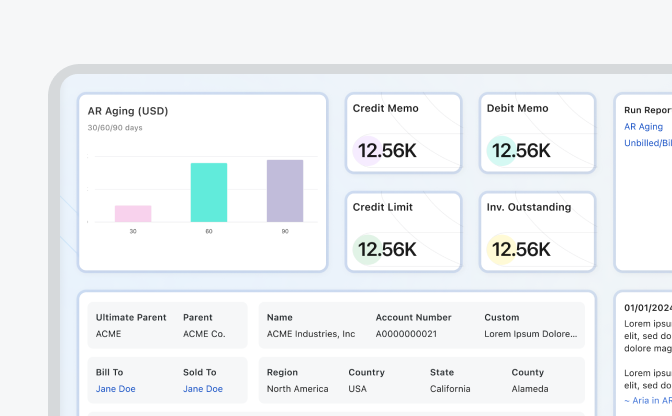Screen dimensions: 672x416
Task: Click the Parent value ACME Co.
Action: pos(204,333)
